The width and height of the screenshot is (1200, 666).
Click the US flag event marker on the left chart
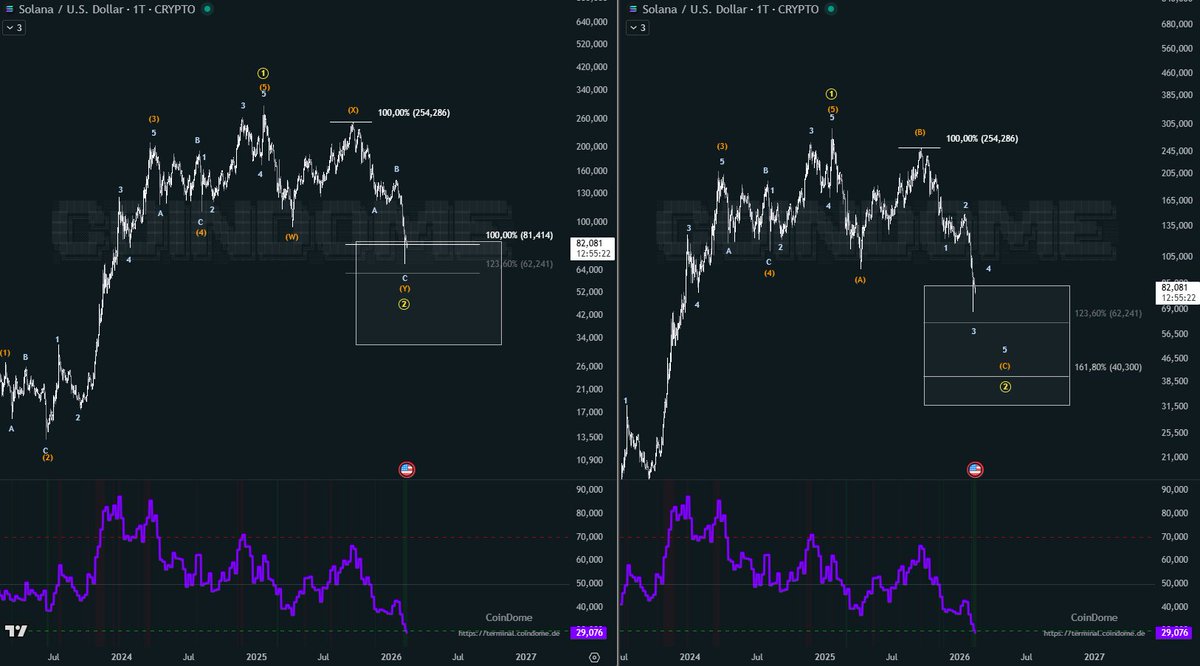pos(405,468)
